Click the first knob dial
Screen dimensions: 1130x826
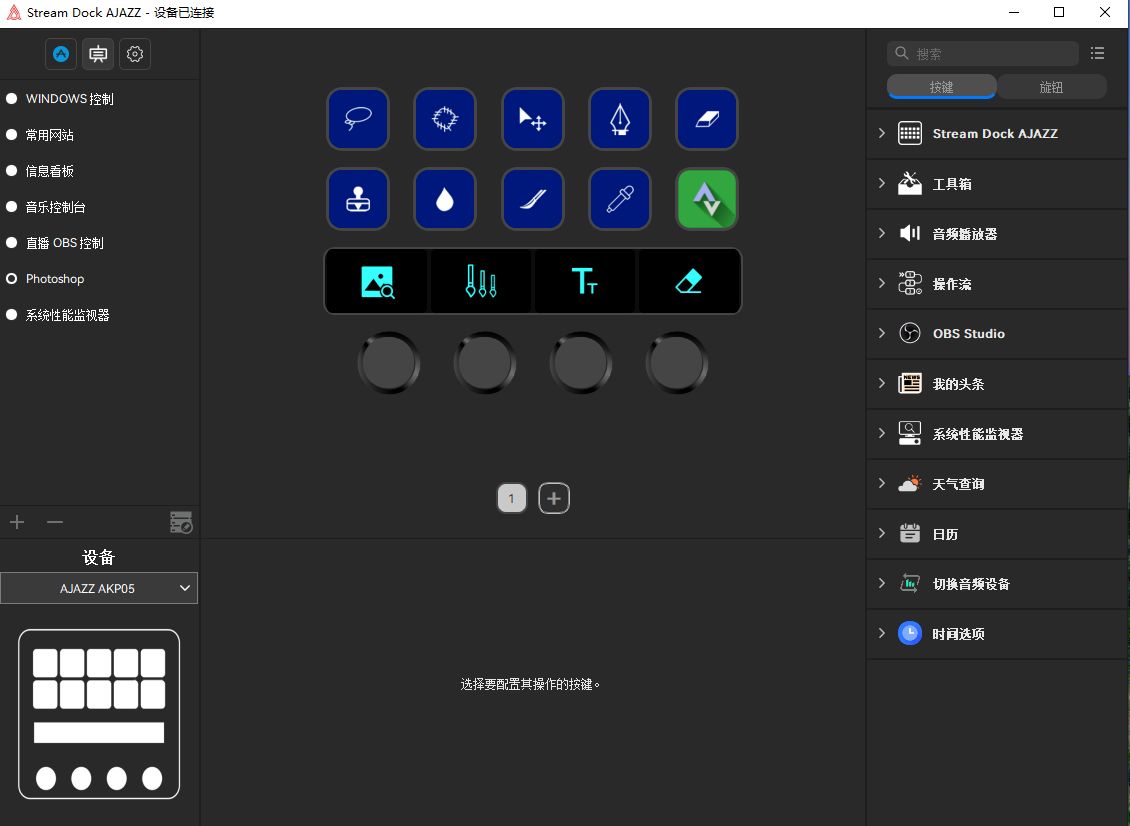pyautogui.click(x=389, y=363)
